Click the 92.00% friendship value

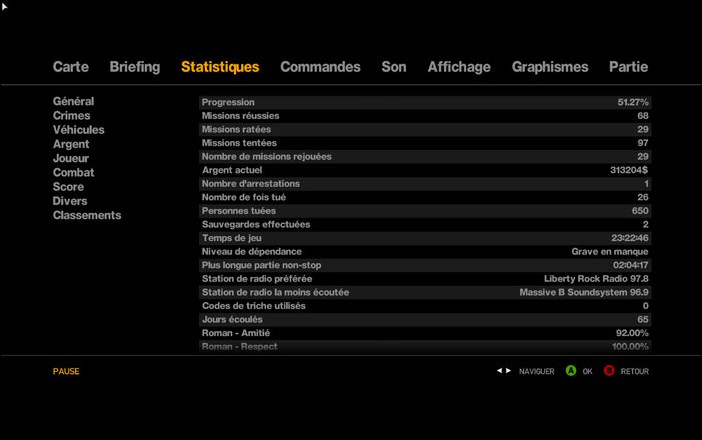pos(632,333)
